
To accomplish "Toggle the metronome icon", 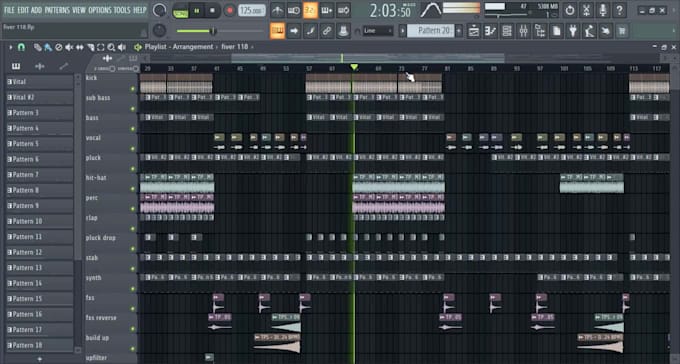I will 278,10.
